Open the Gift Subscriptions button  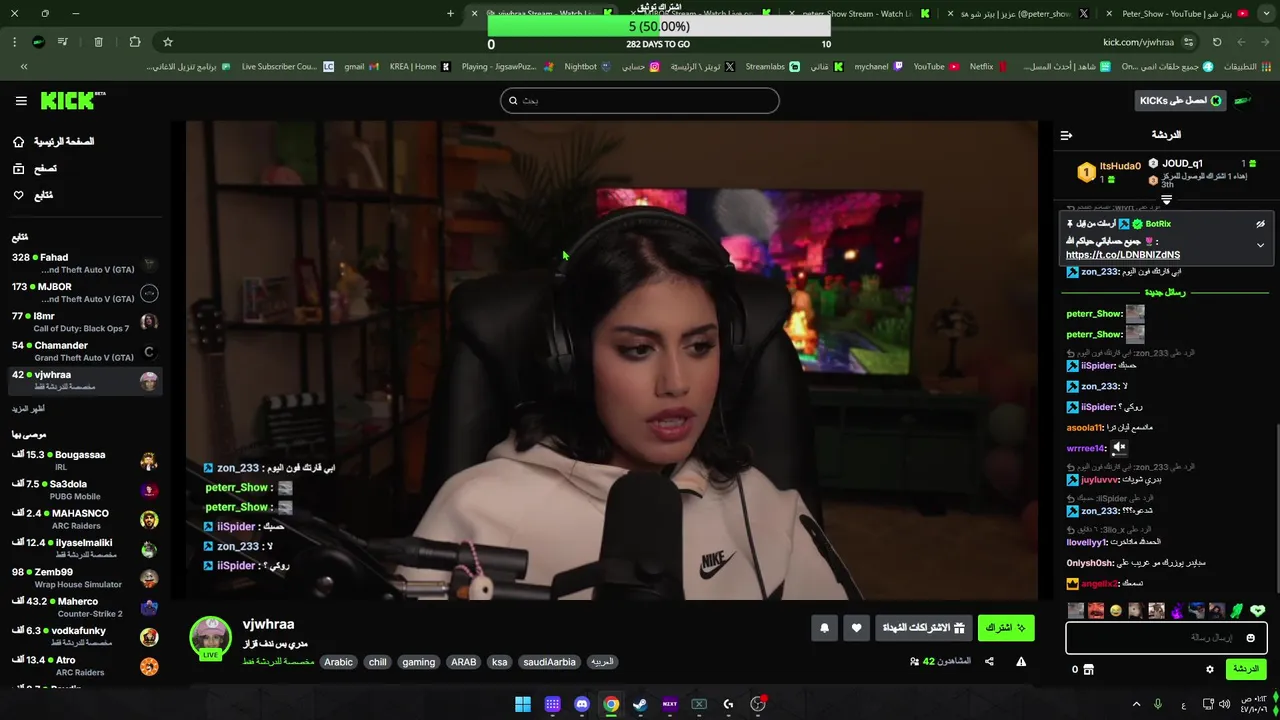point(923,628)
